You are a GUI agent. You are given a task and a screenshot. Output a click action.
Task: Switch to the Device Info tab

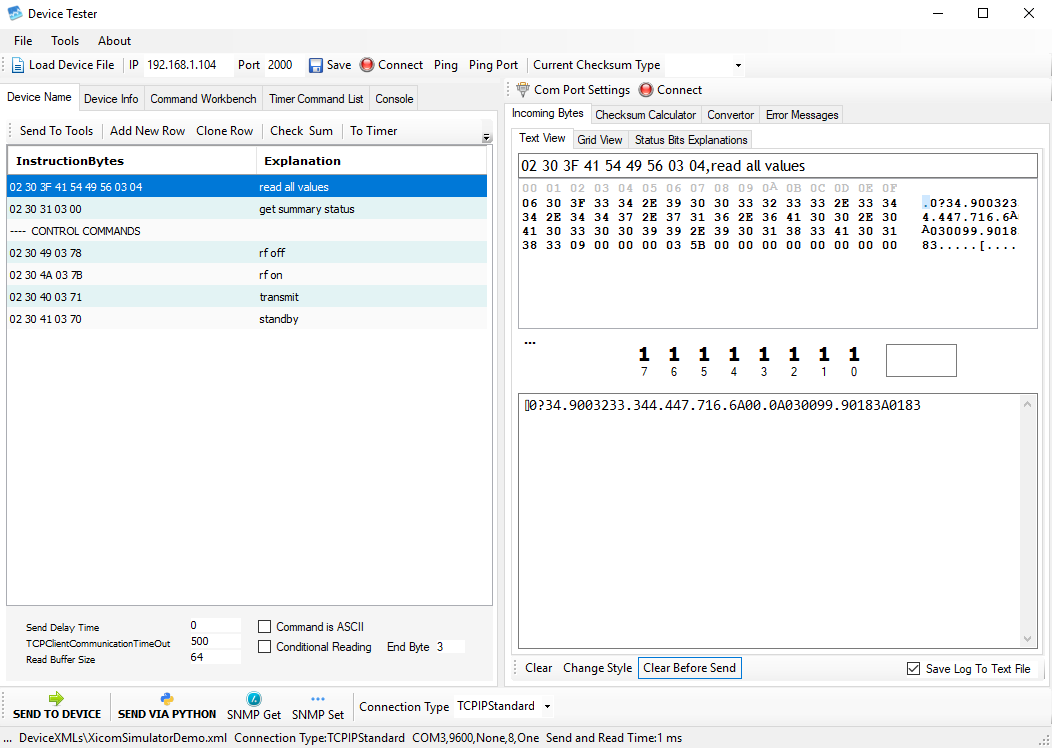click(x=111, y=99)
